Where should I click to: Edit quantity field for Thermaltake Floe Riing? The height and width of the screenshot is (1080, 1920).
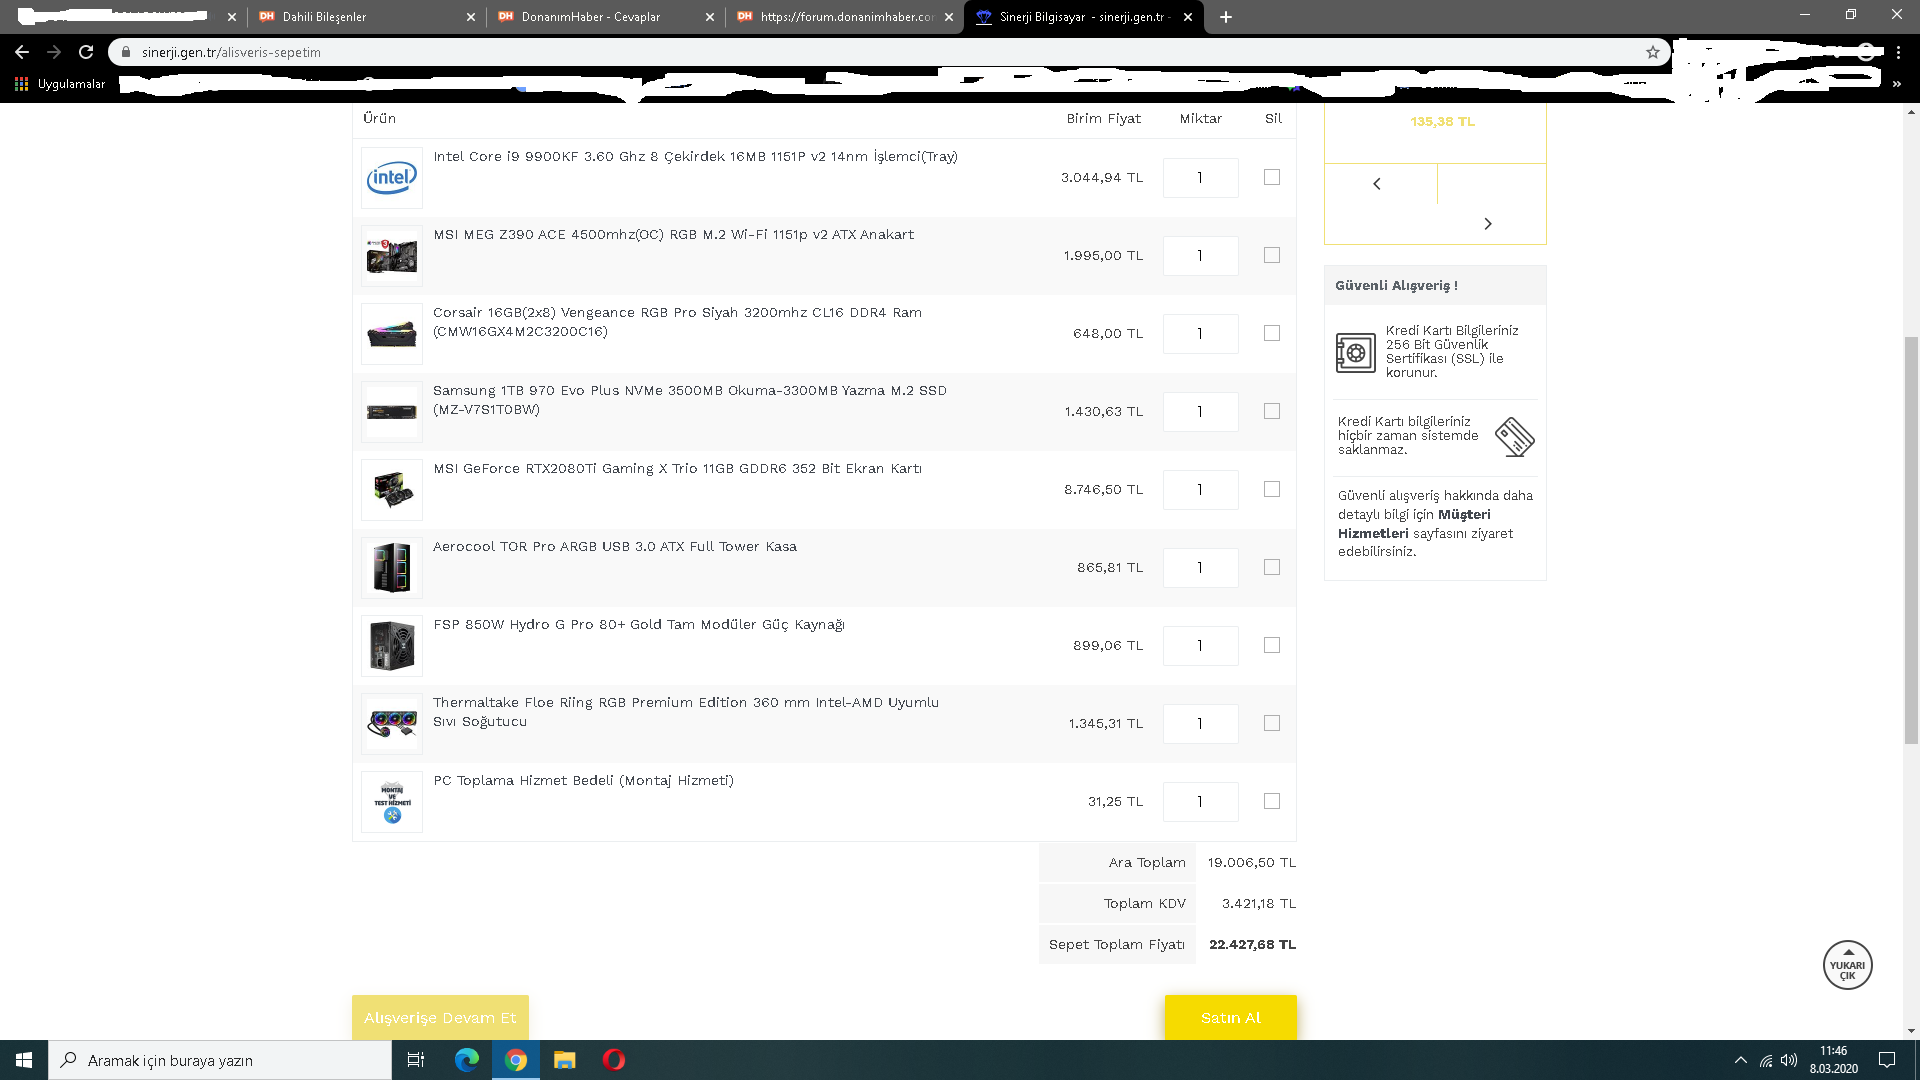[x=1200, y=724]
